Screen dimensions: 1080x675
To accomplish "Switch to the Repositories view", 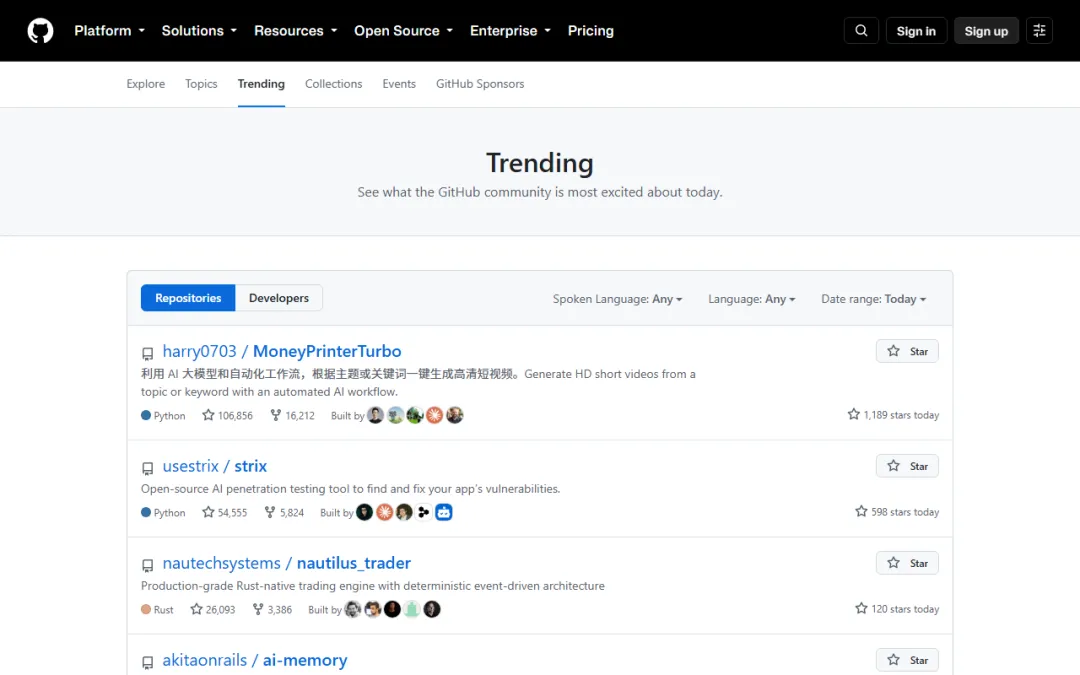I will point(188,298).
